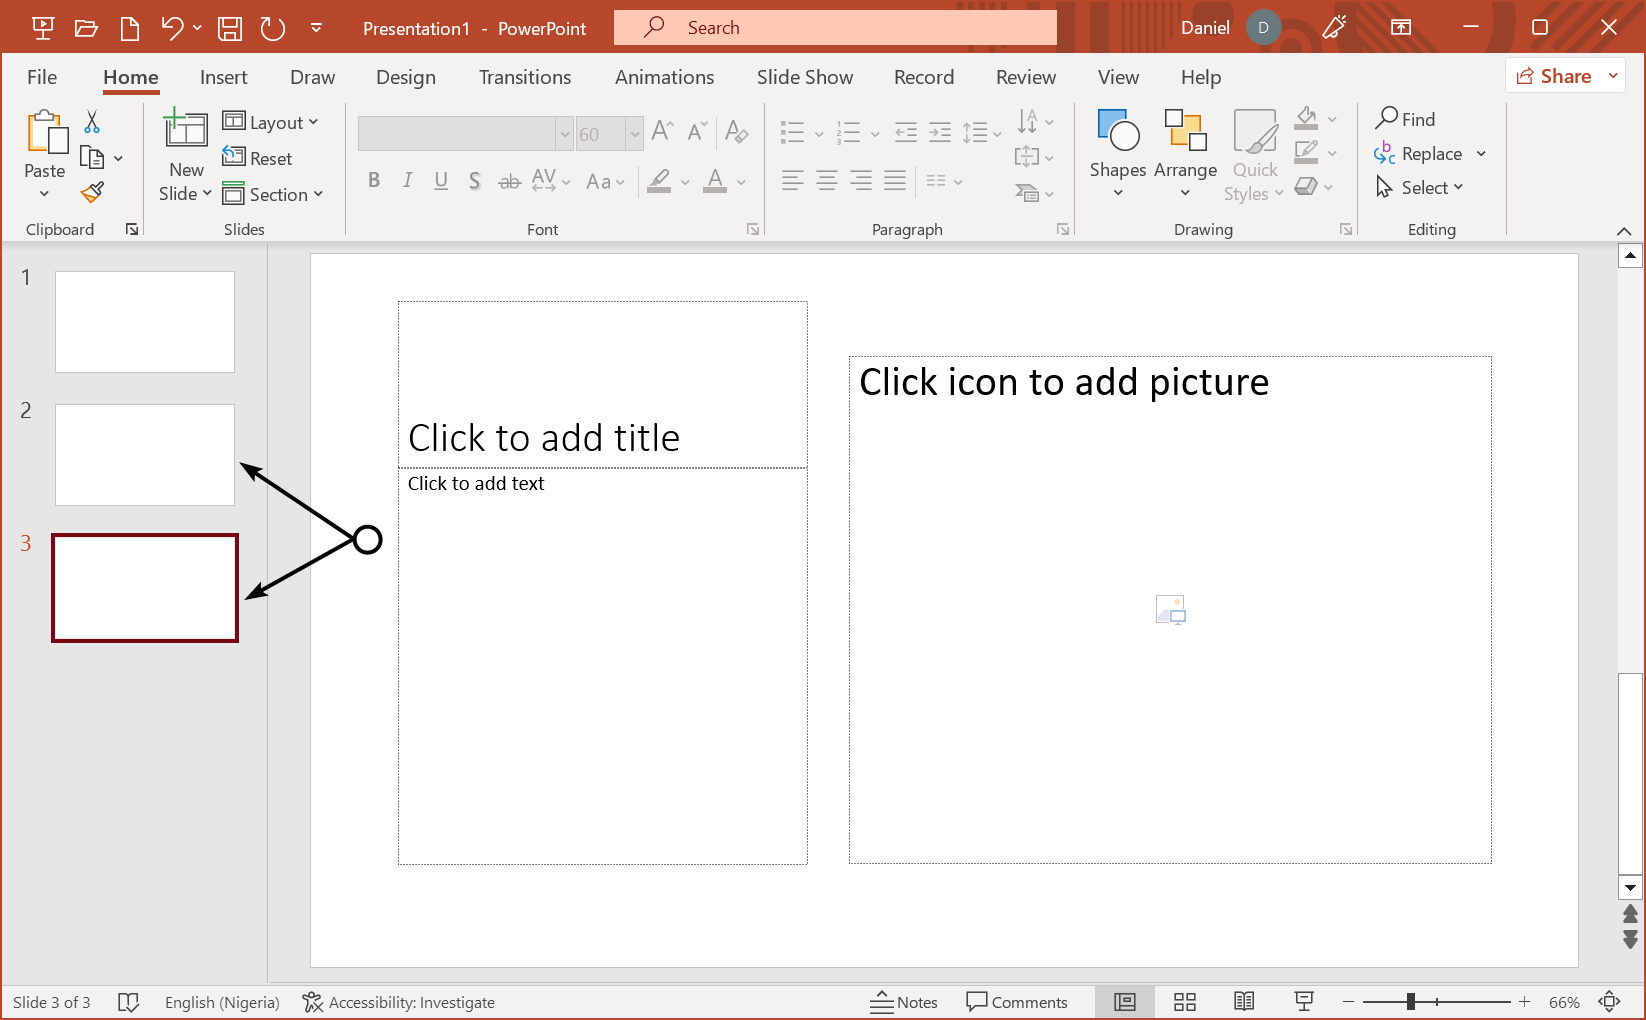Screen dimensions: 1646x1020
Task: Select the Format Painter icon
Action: click(92, 191)
